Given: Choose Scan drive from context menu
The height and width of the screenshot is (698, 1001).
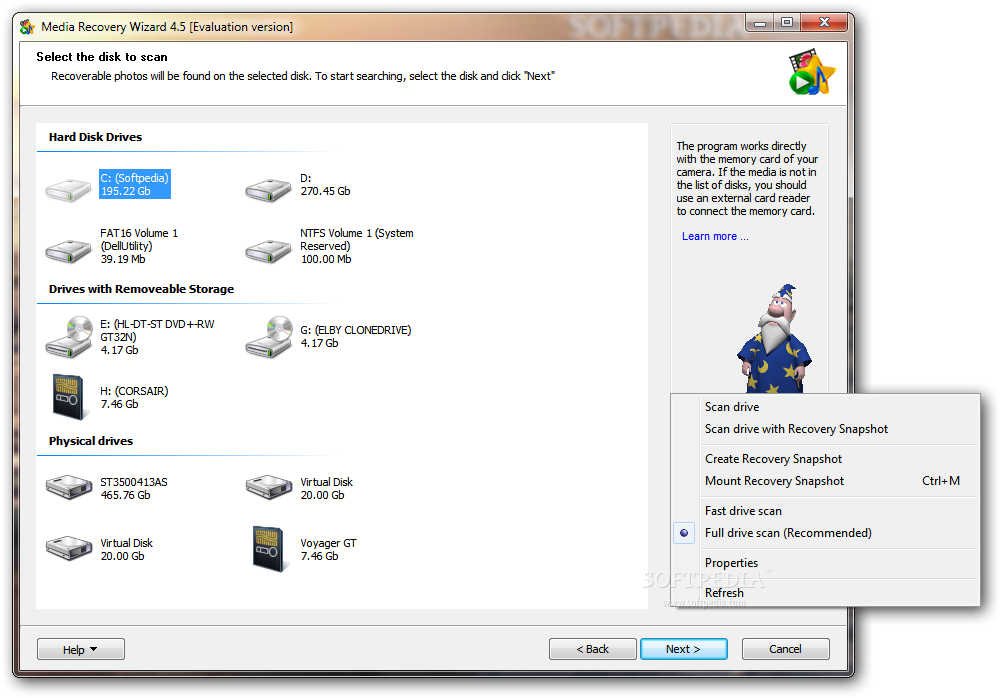Looking at the screenshot, I should pyautogui.click(x=732, y=407).
